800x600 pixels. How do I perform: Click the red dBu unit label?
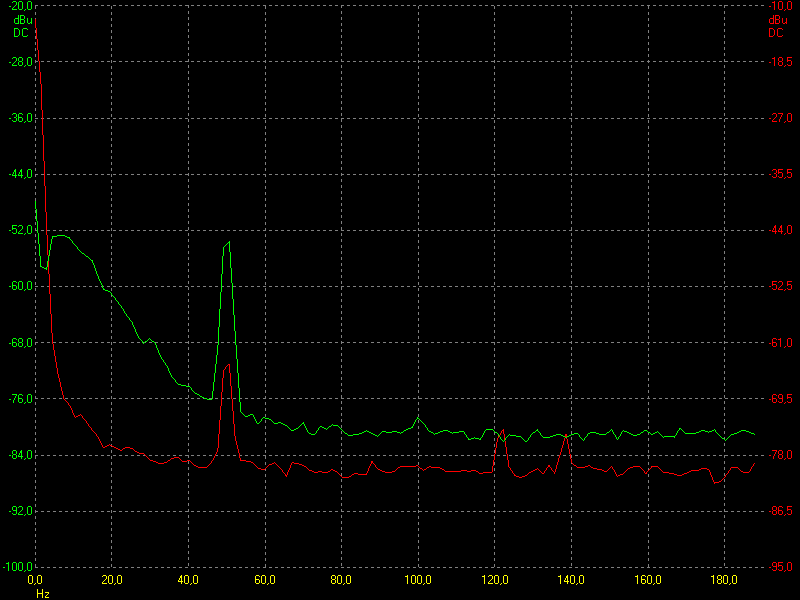click(x=778, y=20)
